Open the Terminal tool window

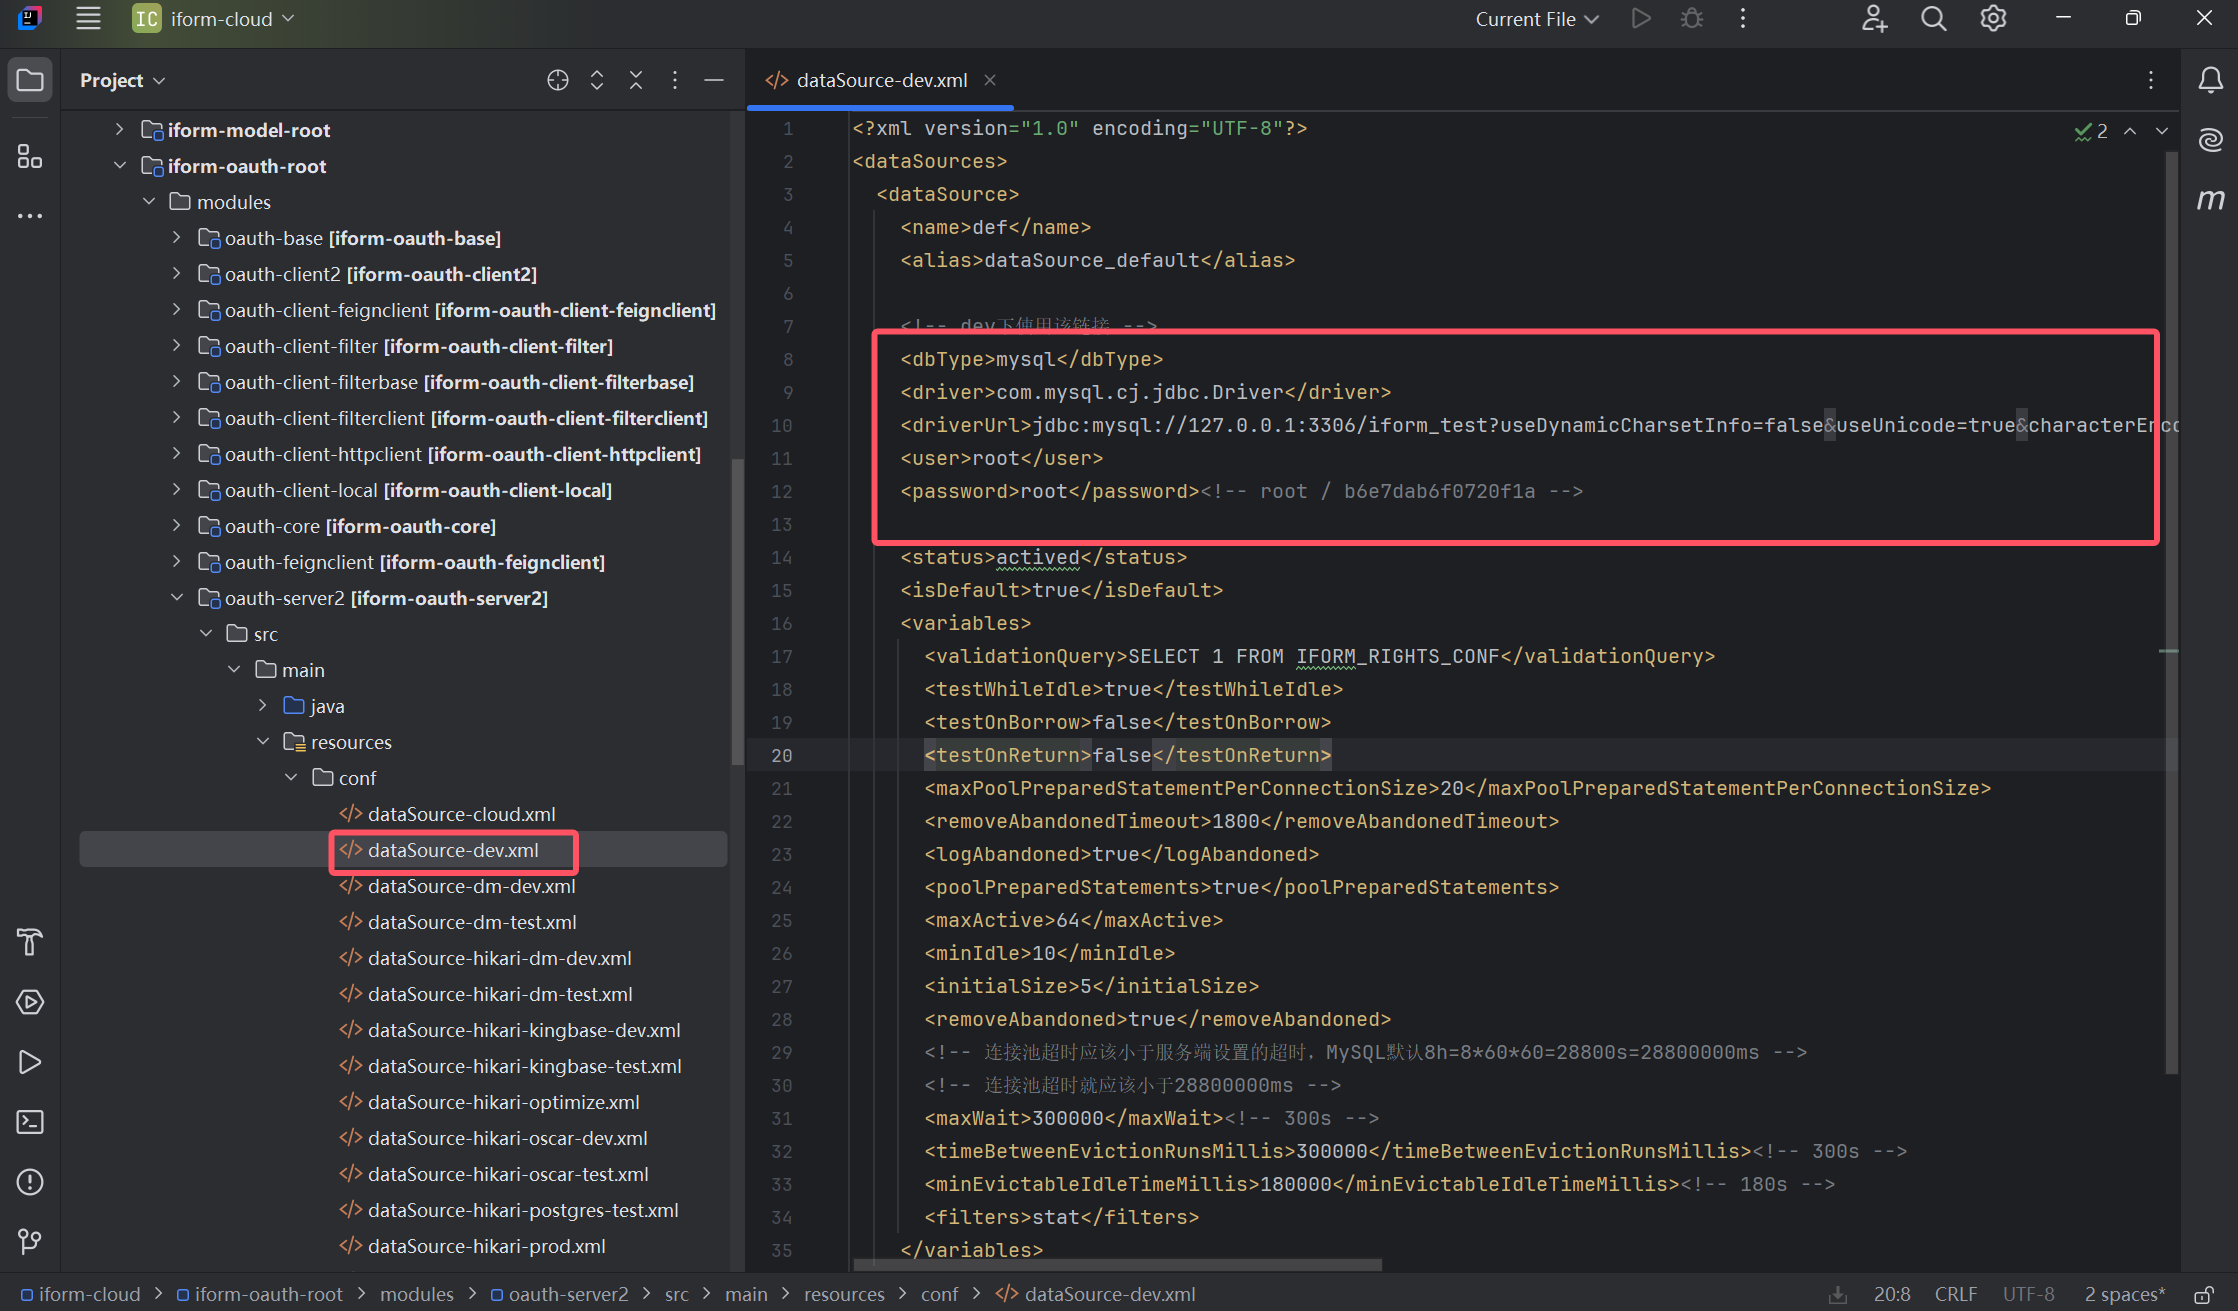30,1122
